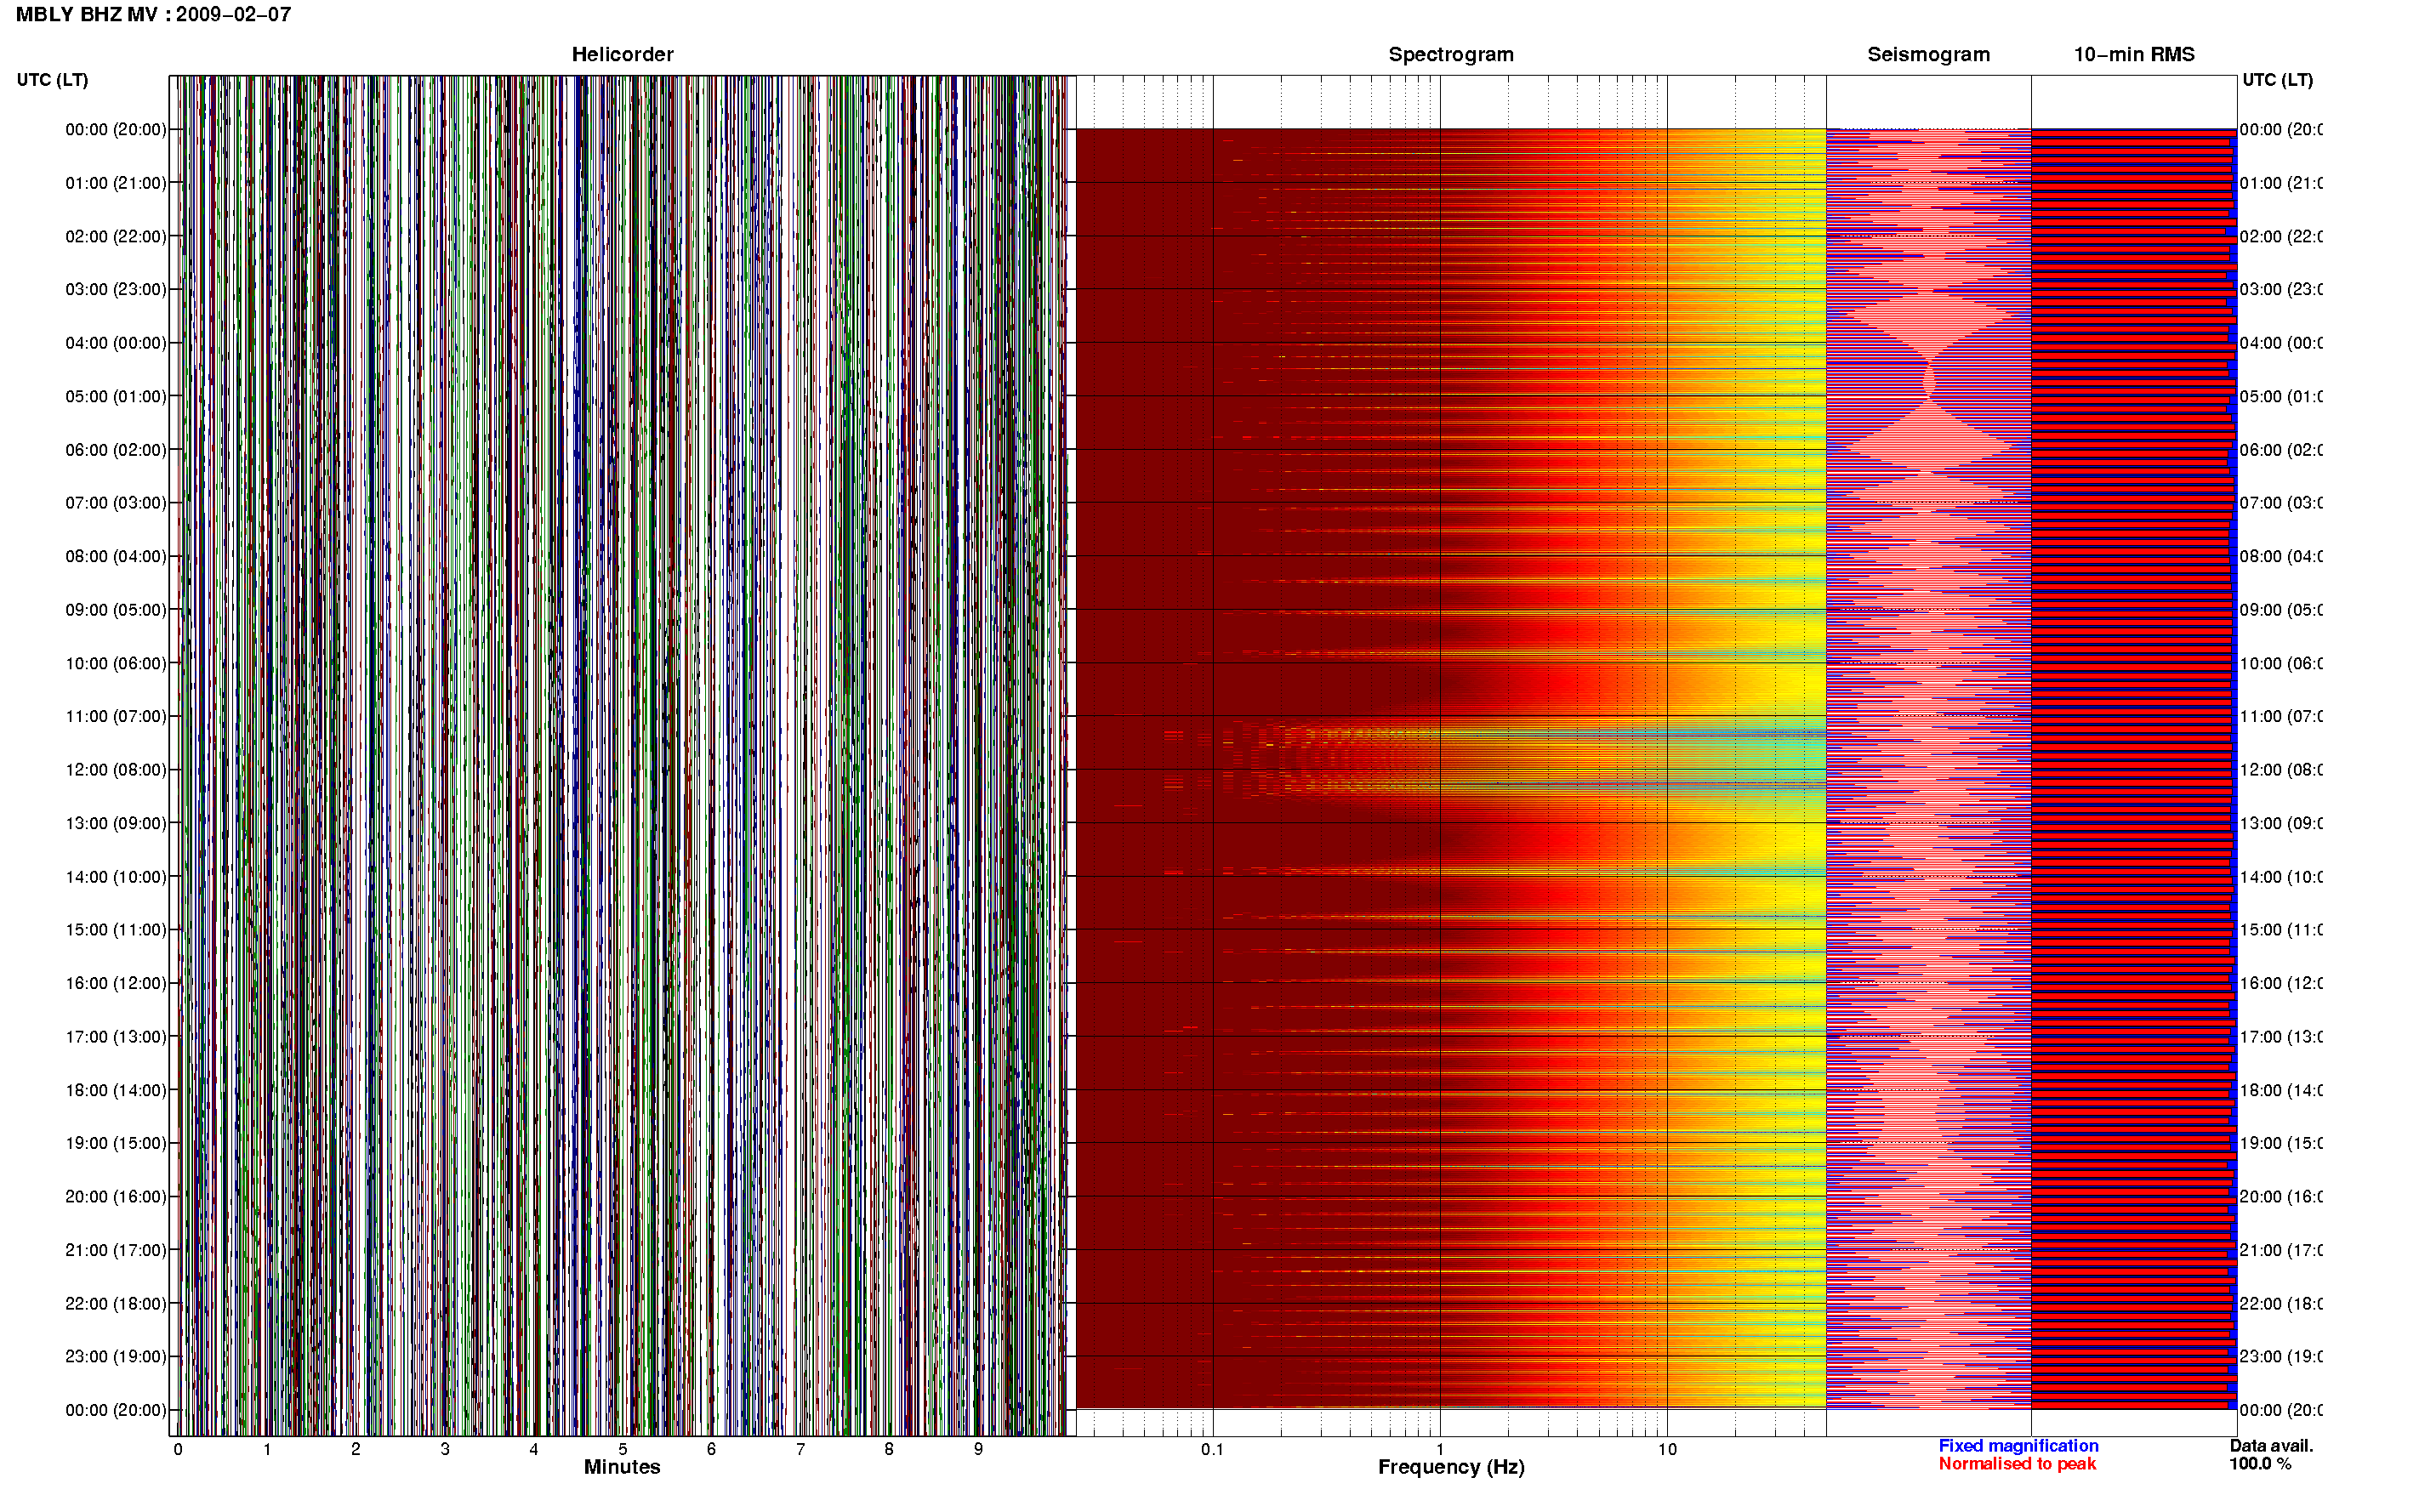The height and width of the screenshot is (1512, 2419).
Task: Click the helicorder minute tick label 9
Action: pyautogui.click(x=978, y=1450)
